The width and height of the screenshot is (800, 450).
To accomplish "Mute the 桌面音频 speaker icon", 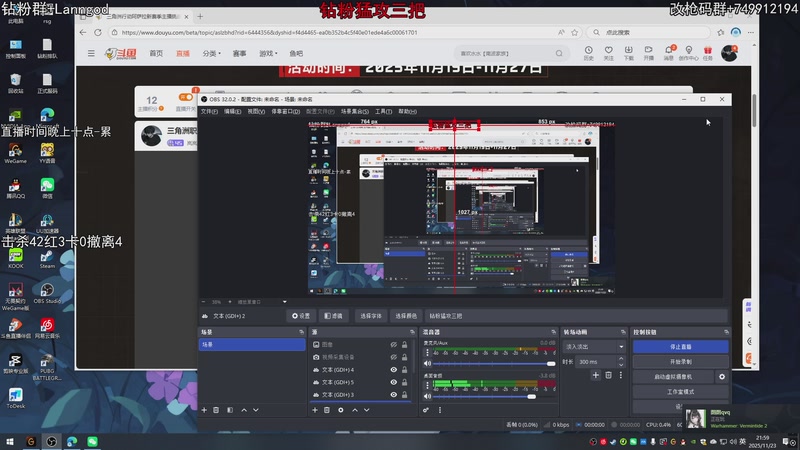I will (428, 396).
